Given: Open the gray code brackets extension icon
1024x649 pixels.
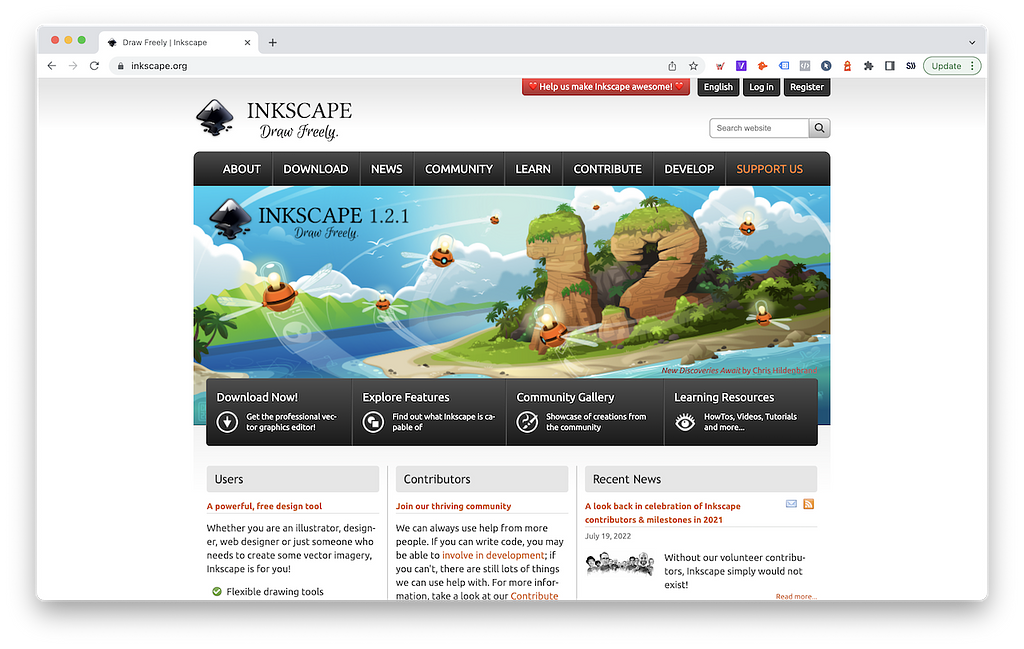Looking at the screenshot, I should click(805, 66).
